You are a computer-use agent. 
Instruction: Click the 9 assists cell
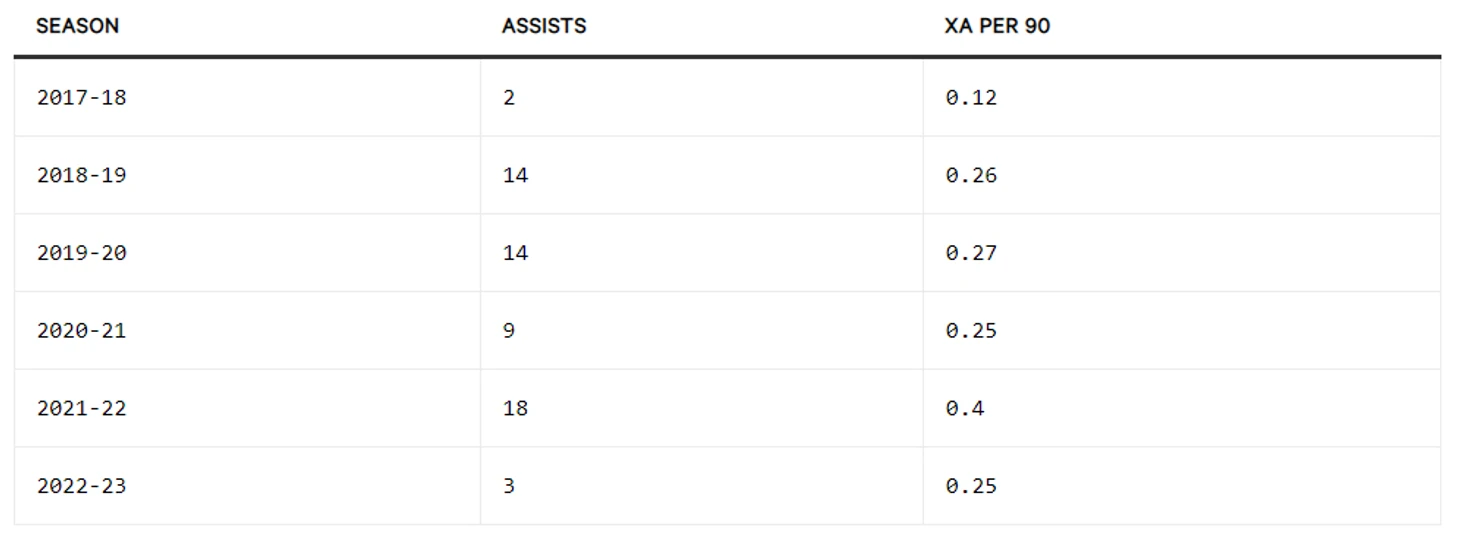509,331
